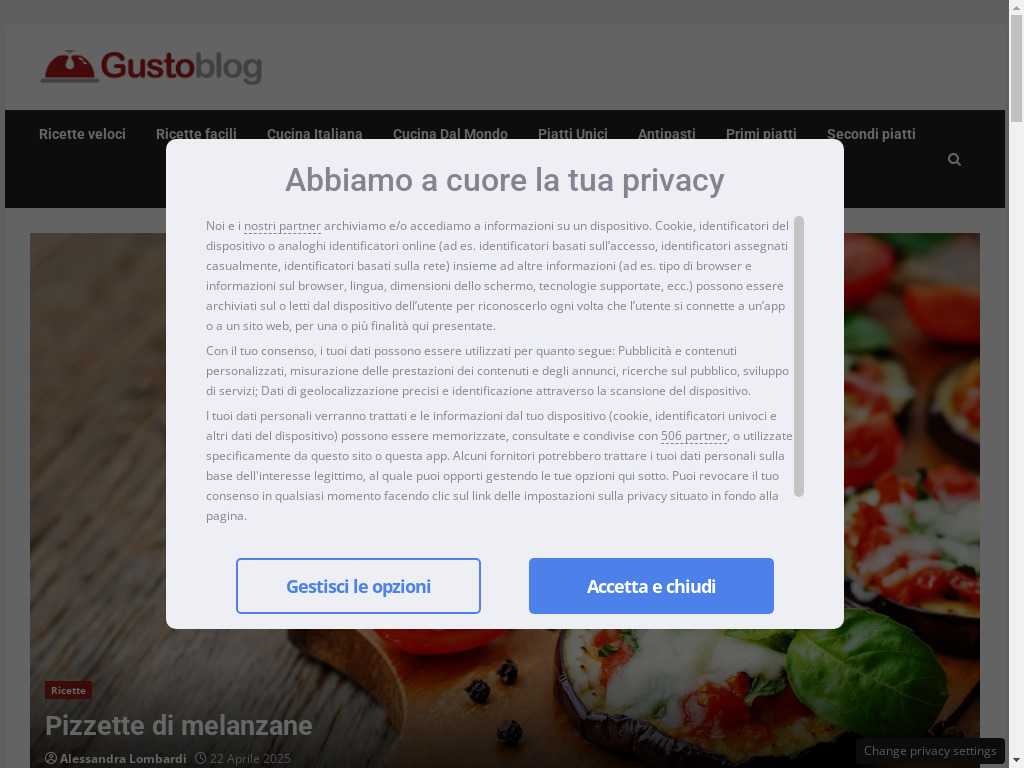This screenshot has width=1024, height=768.
Task: Open Ricette facili menu item
Action: (x=196, y=134)
